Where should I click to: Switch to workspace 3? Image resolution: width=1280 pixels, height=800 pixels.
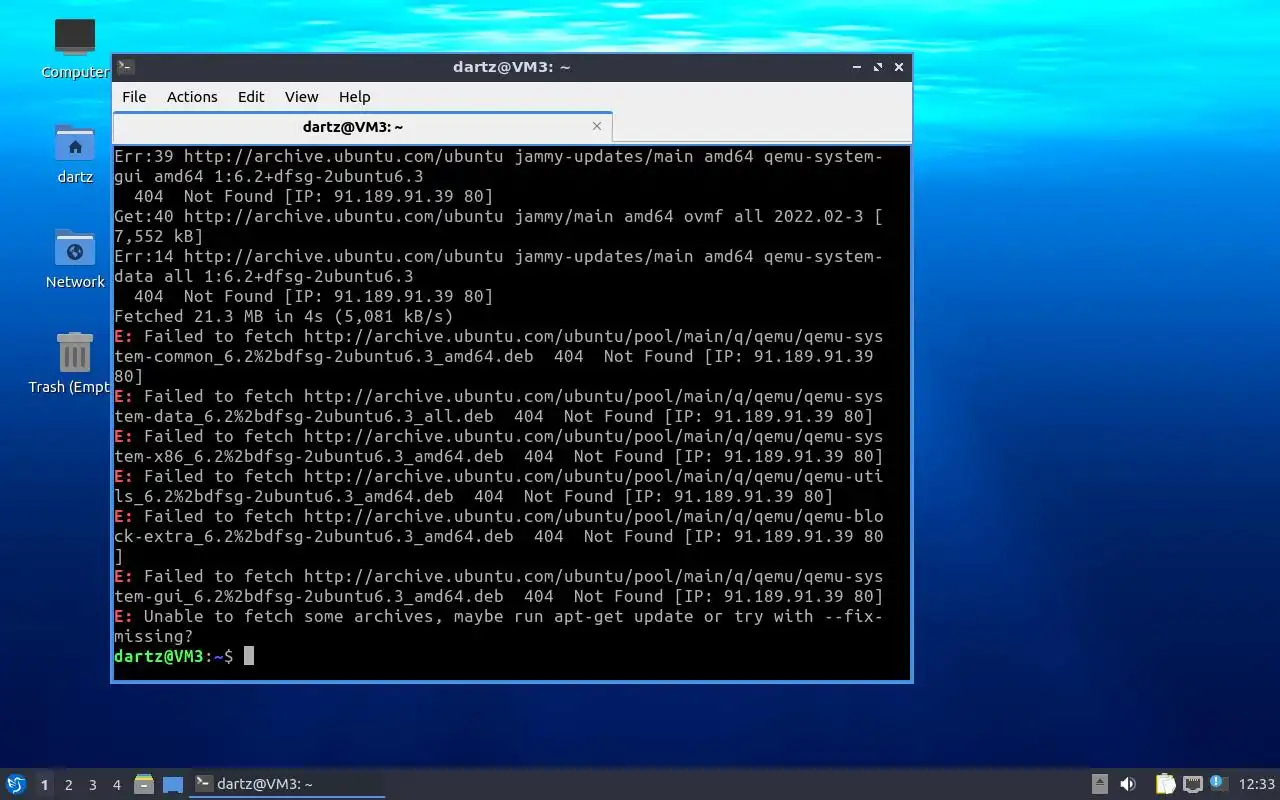(x=92, y=785)
